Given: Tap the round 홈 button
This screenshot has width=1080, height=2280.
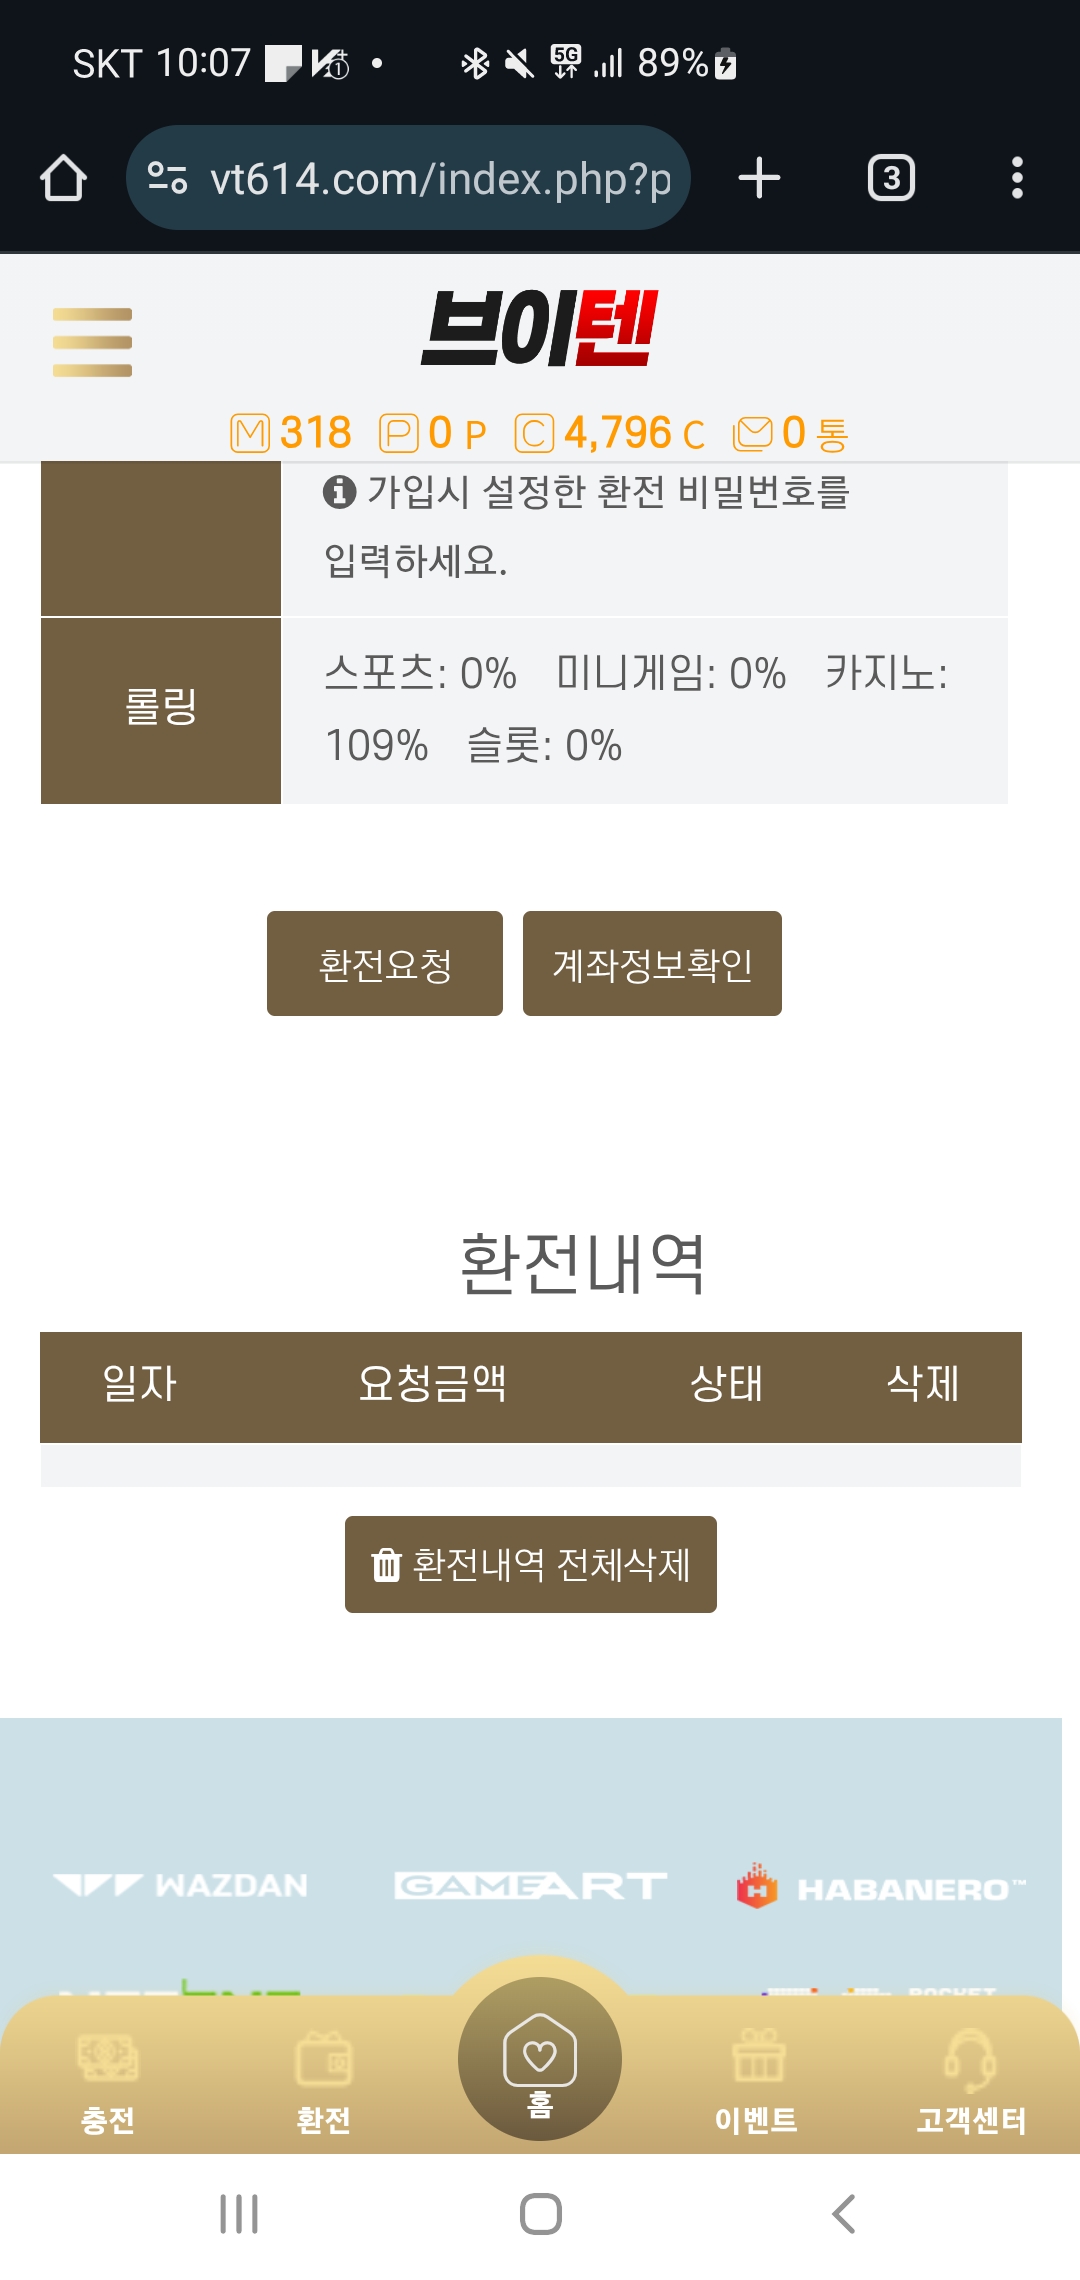Looking at the screenshot, I should coord(540,2059).
